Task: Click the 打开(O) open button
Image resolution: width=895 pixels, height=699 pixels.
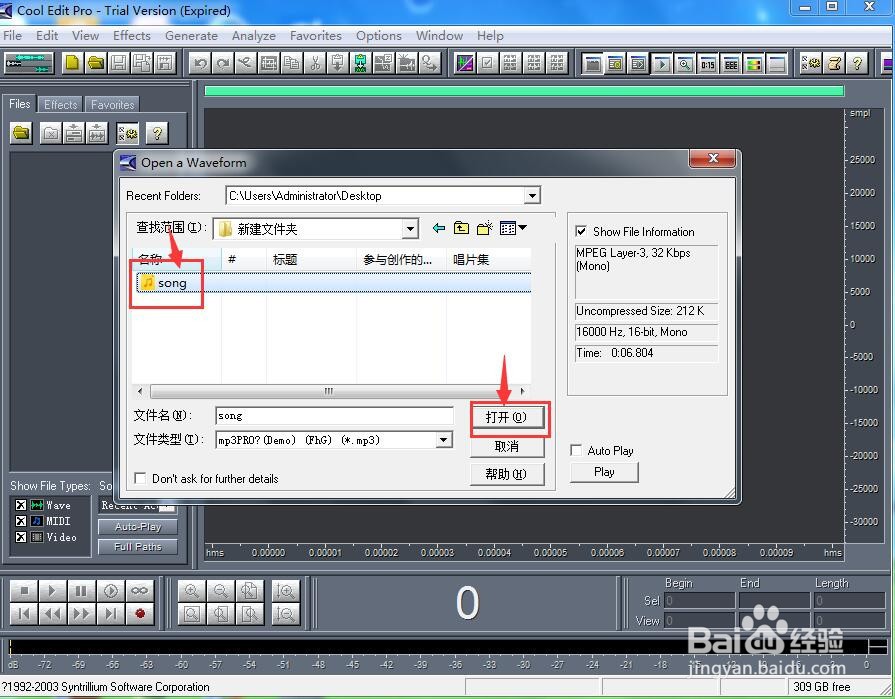Action: pyautogui.click(x=506, y=417)
